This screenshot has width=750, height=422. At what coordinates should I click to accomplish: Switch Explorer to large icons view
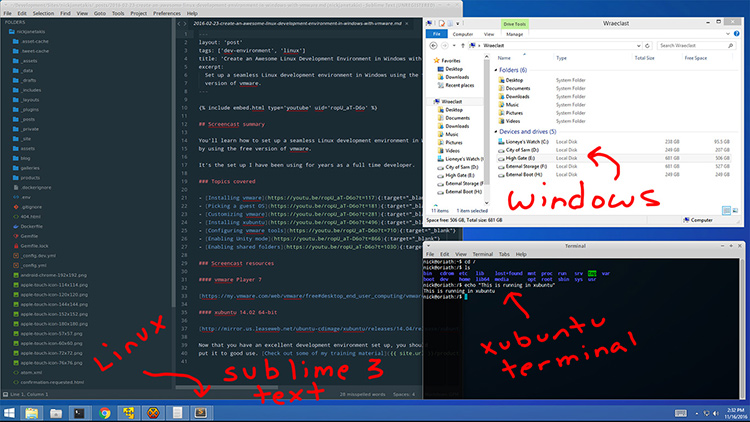click(735, 211)
